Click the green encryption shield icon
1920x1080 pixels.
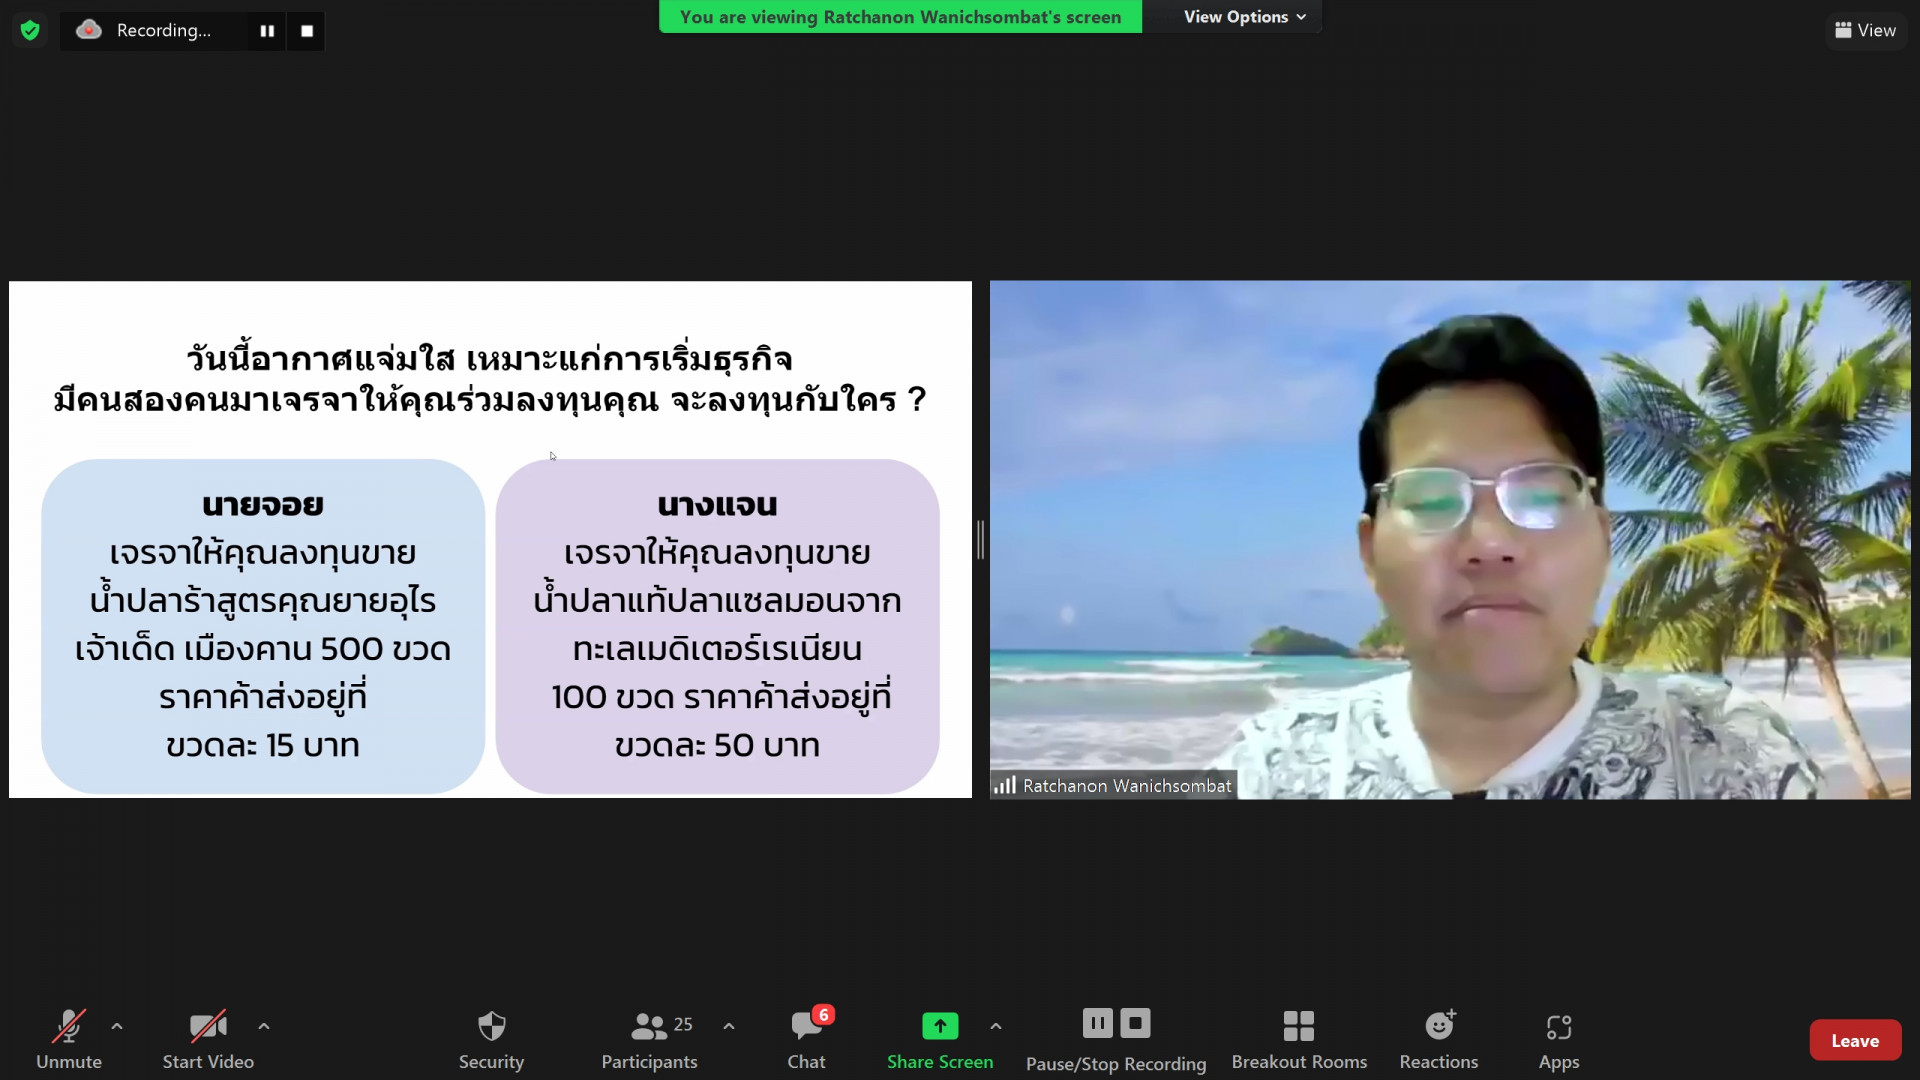tap(30, 31)
